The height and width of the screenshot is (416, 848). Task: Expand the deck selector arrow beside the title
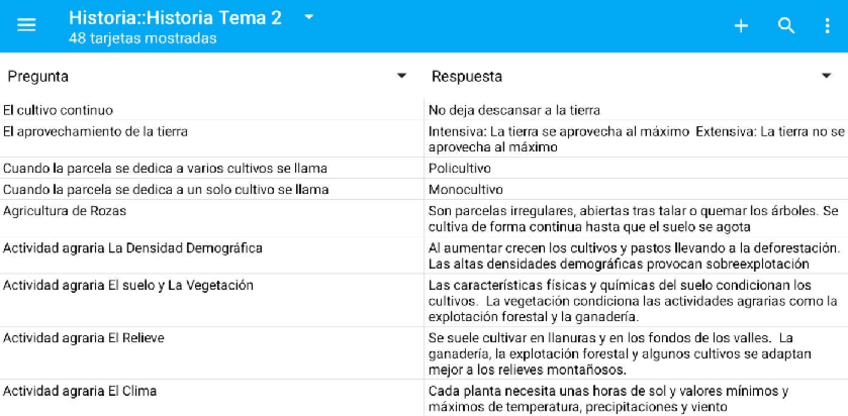(309, 17)
